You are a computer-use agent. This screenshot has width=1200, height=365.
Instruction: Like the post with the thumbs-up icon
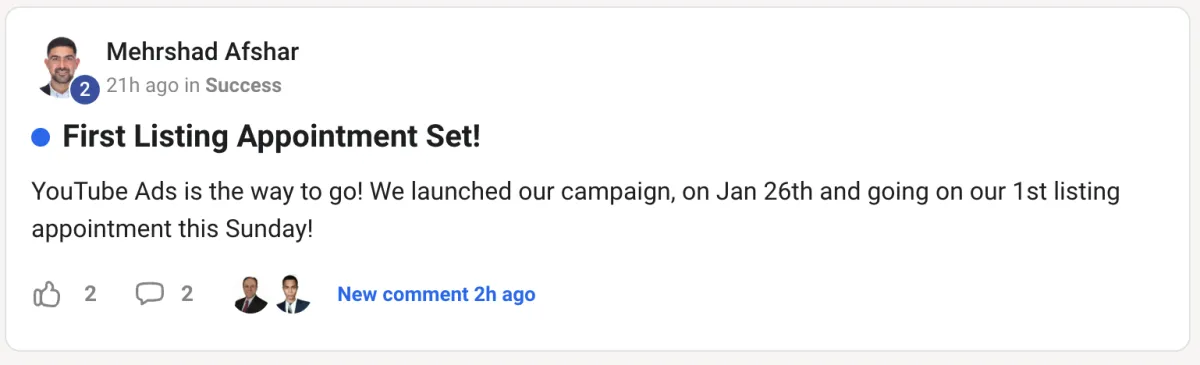click(x=47, y=294)
